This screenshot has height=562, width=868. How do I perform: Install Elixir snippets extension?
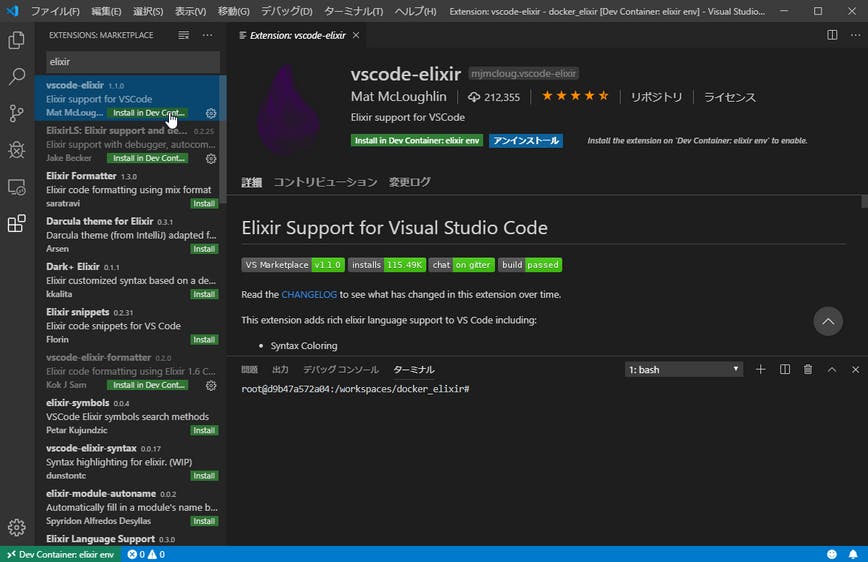(204, 340)
